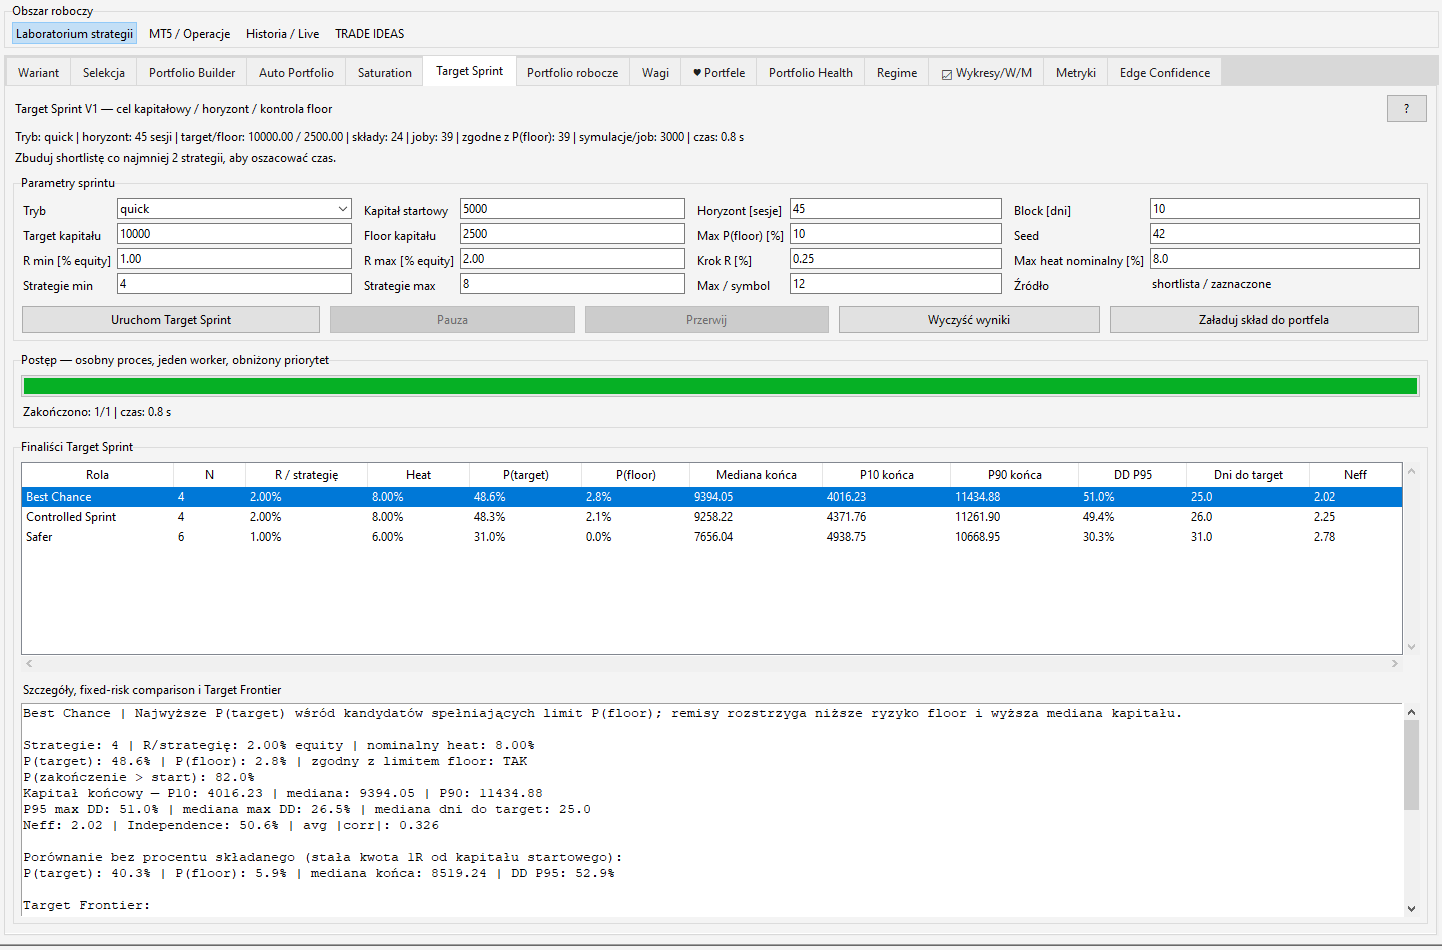Open the help question mark button
Screen dimensions: 1442x950
tap(1406, 108)
